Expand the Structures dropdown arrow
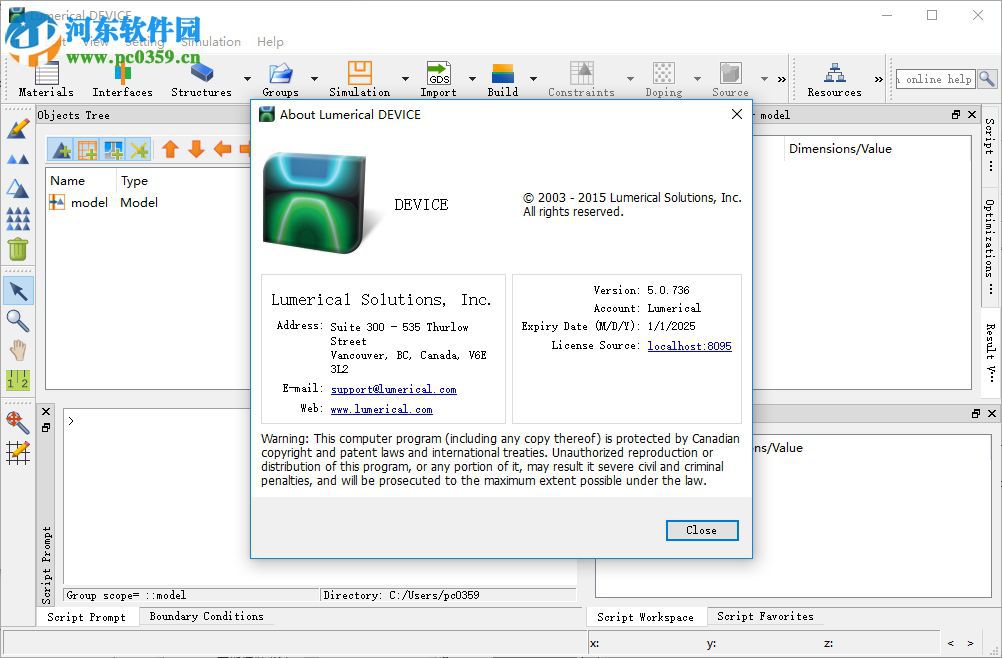This screenshot has height=658, width=1002. click(x=247, y=78)
